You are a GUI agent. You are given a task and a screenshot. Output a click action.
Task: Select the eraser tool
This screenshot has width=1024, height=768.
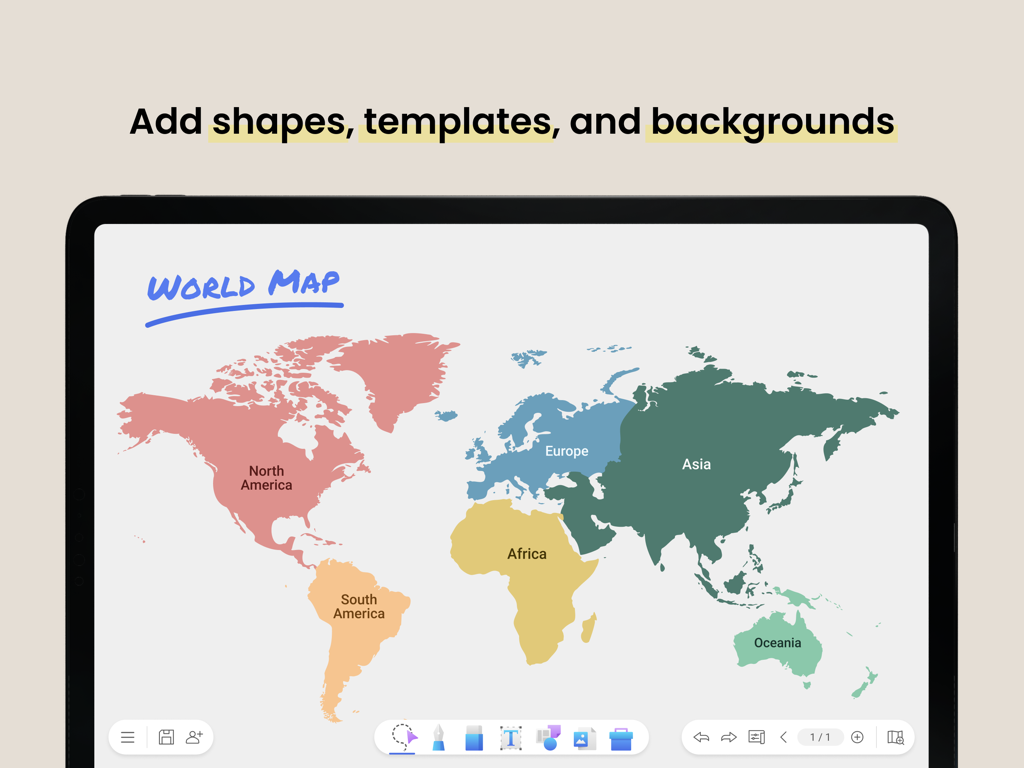click(x=473, y=737)
